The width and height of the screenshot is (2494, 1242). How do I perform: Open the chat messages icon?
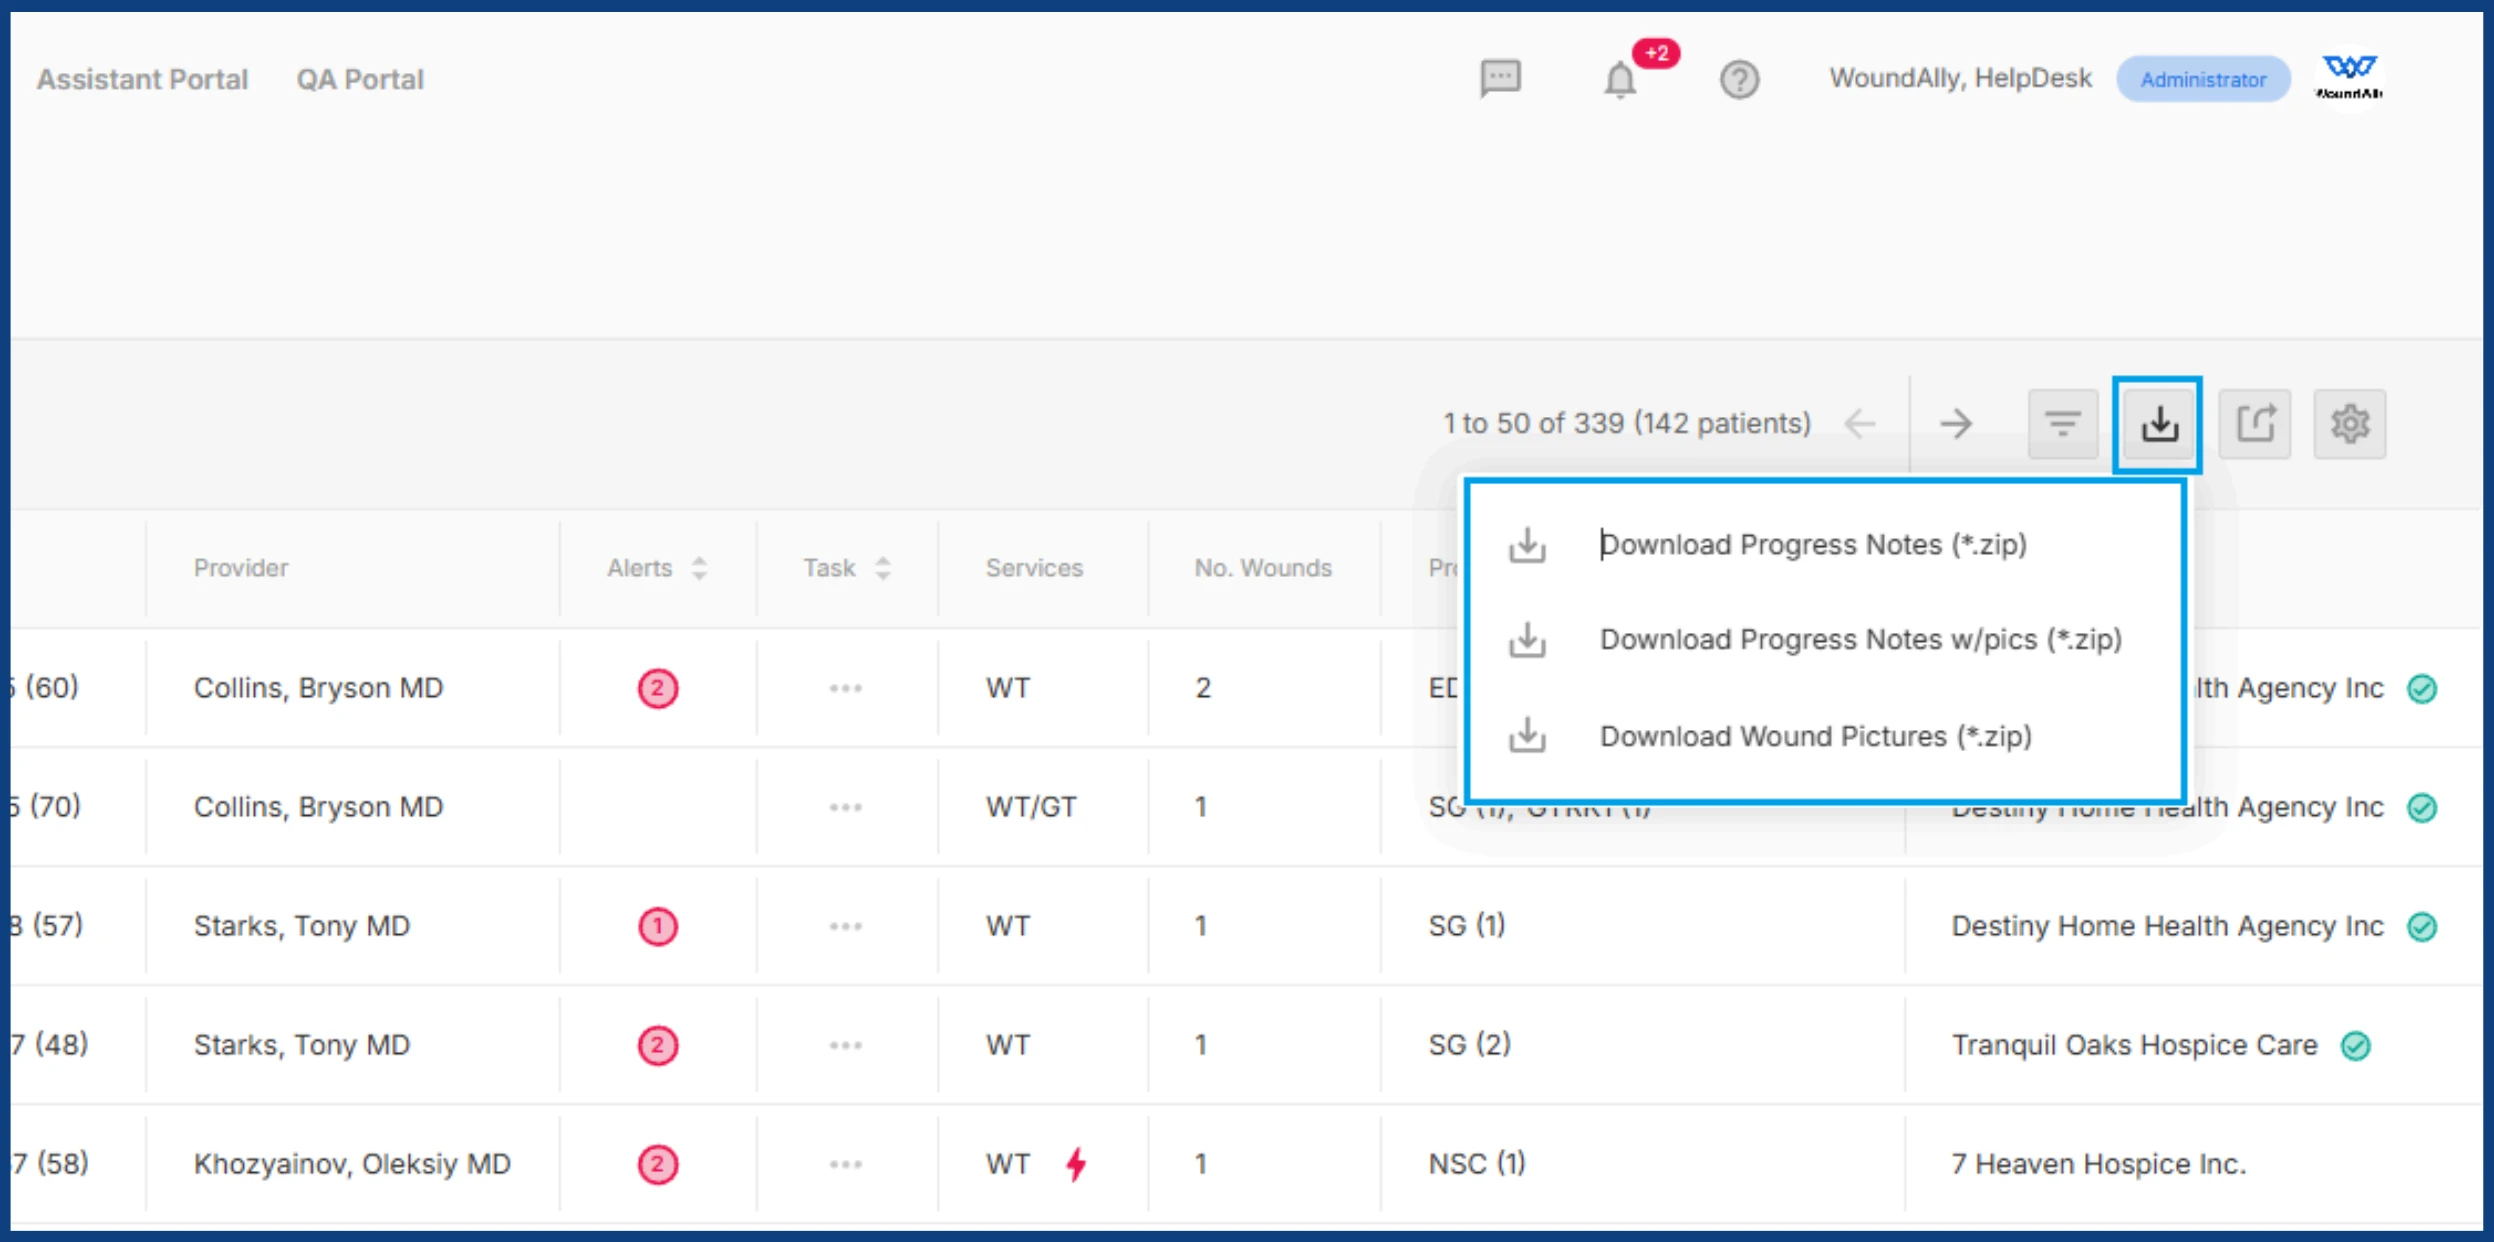coord(1500,78)
